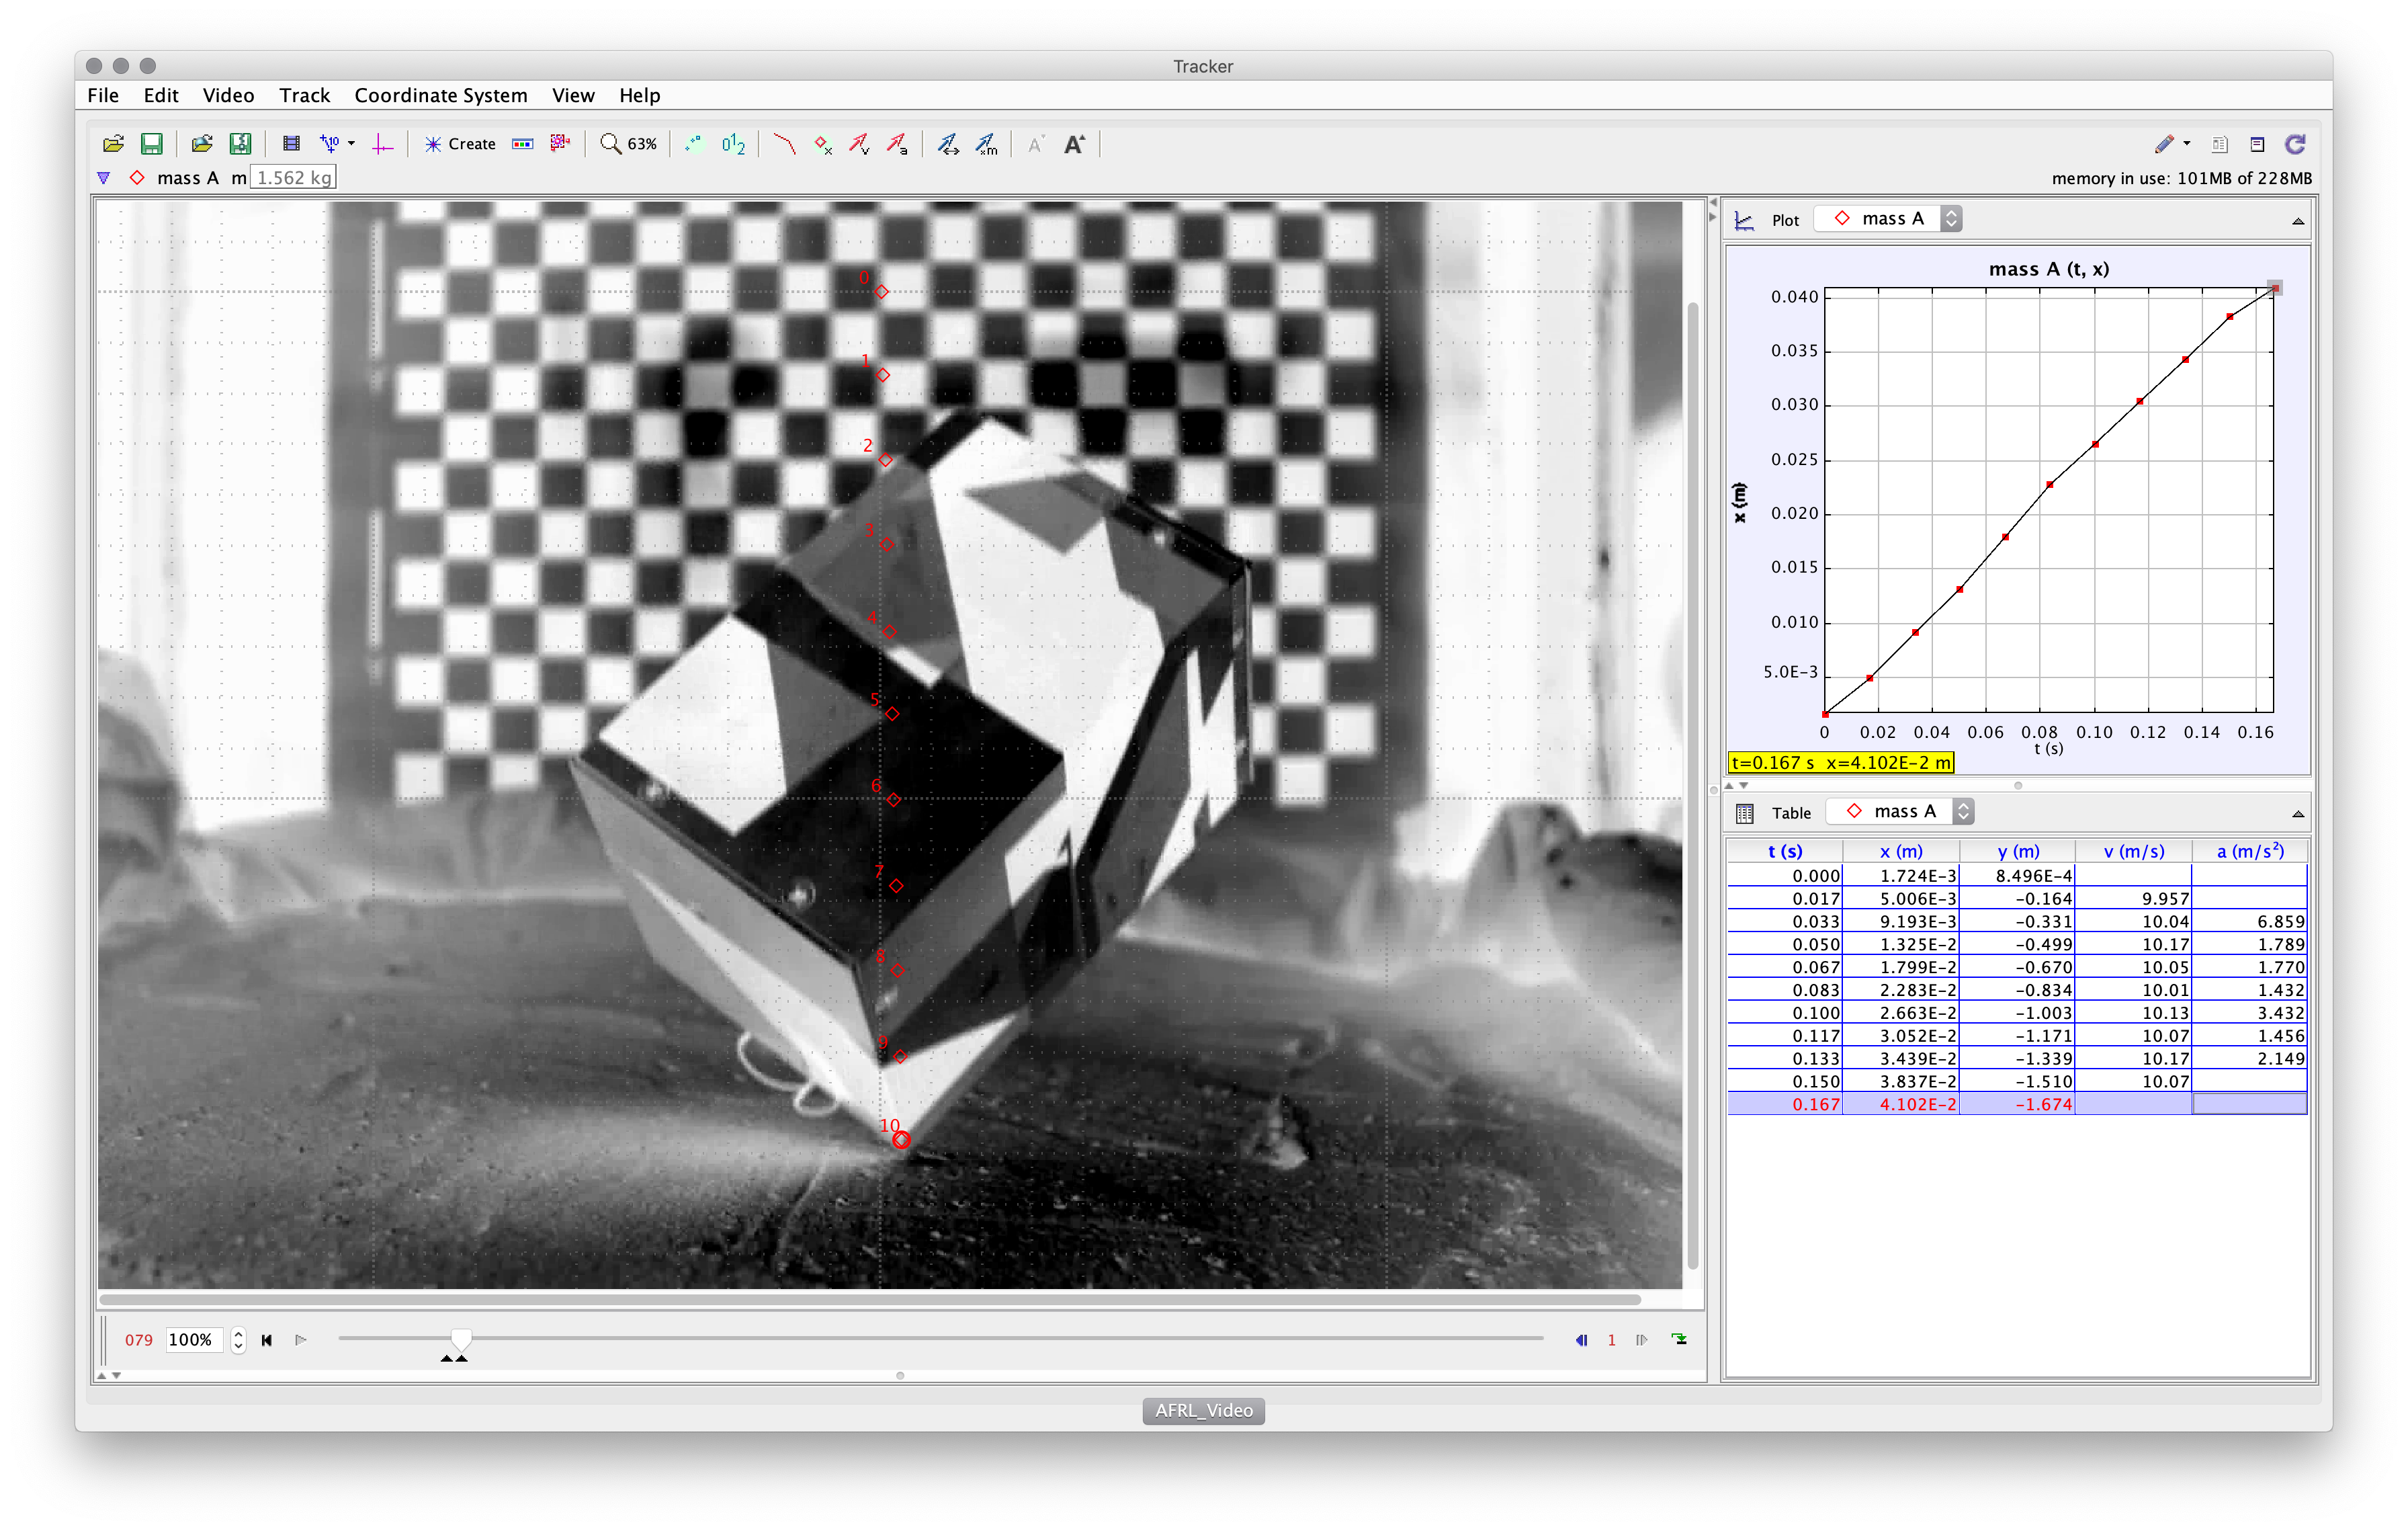
Task: Toggle point labels 012 icon
Action: [733, 144]
